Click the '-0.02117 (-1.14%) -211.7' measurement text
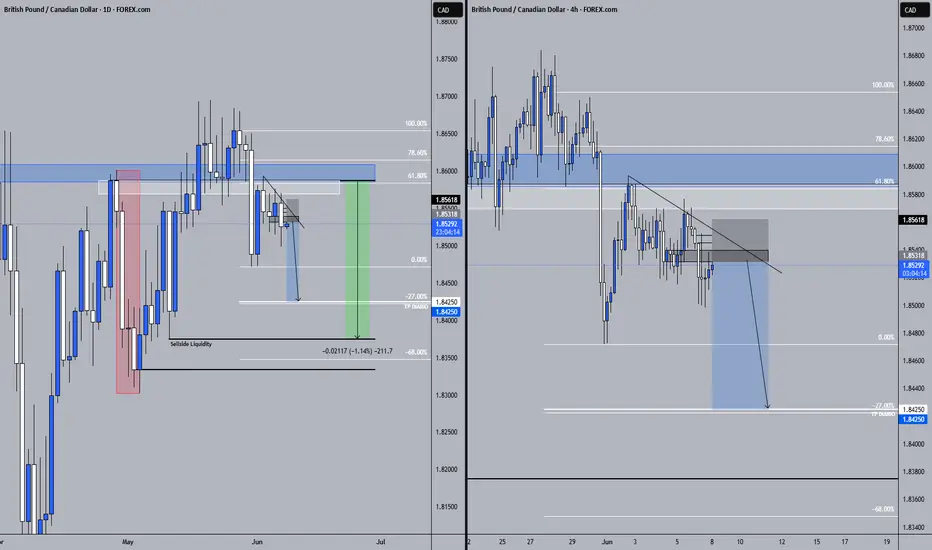 pyautogui.click(x=357, y=351)
